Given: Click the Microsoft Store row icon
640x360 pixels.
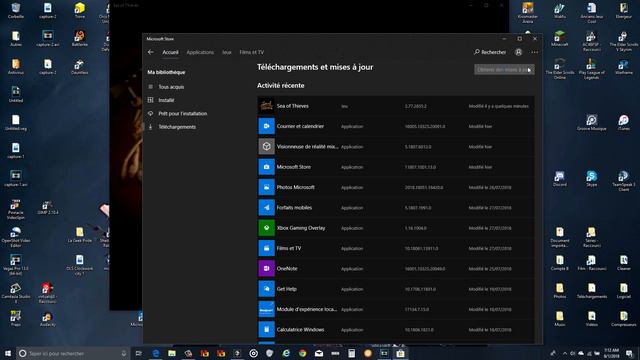Looking at the screenshot, I should (x=267, y=167).
